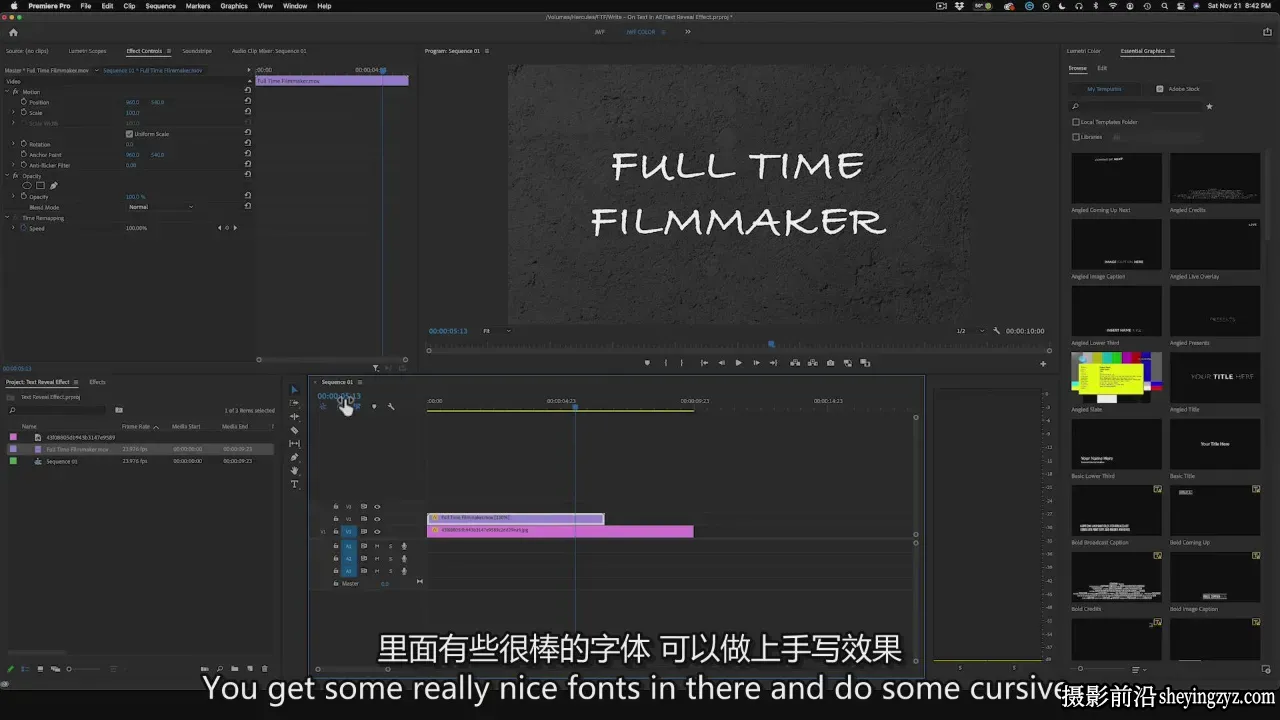Create an ellipse mask under Opacity
This screenshot has width=1280, height=720.
[27, 186]
